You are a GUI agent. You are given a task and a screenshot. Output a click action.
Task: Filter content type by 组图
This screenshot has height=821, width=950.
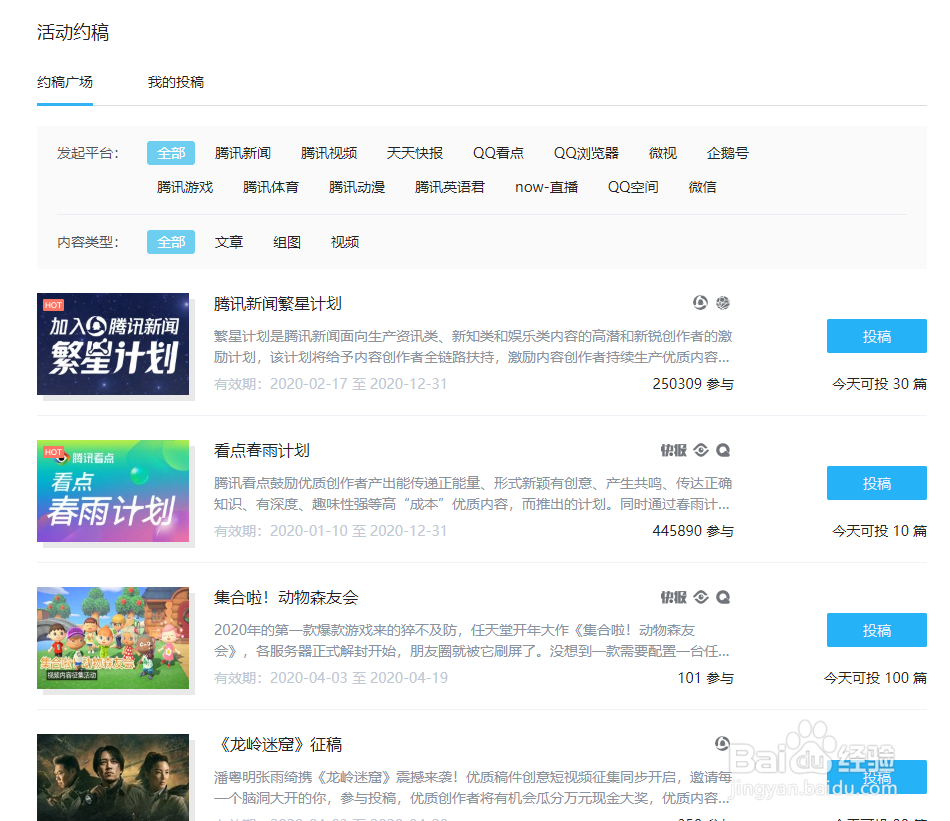tap(287, 242)
